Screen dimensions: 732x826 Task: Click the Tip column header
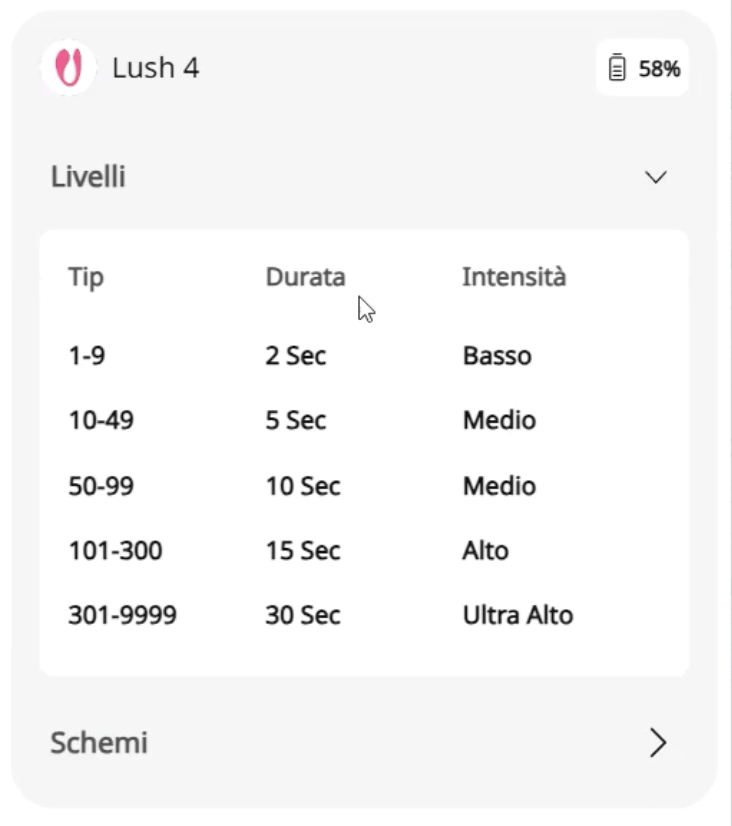point(86,277)
